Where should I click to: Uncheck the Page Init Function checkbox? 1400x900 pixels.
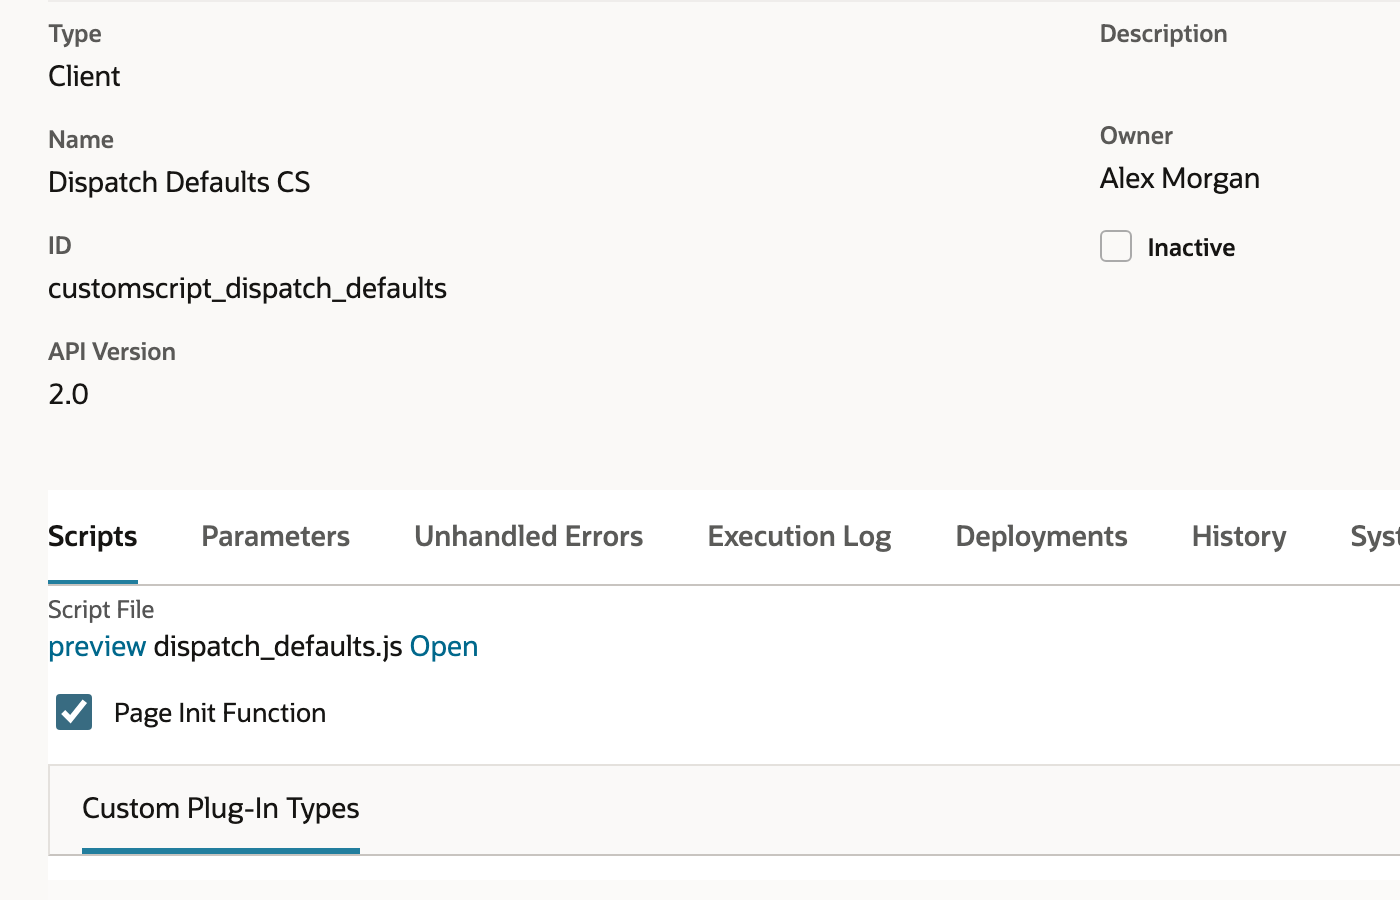pyautogui.click(x=74, y=712)
